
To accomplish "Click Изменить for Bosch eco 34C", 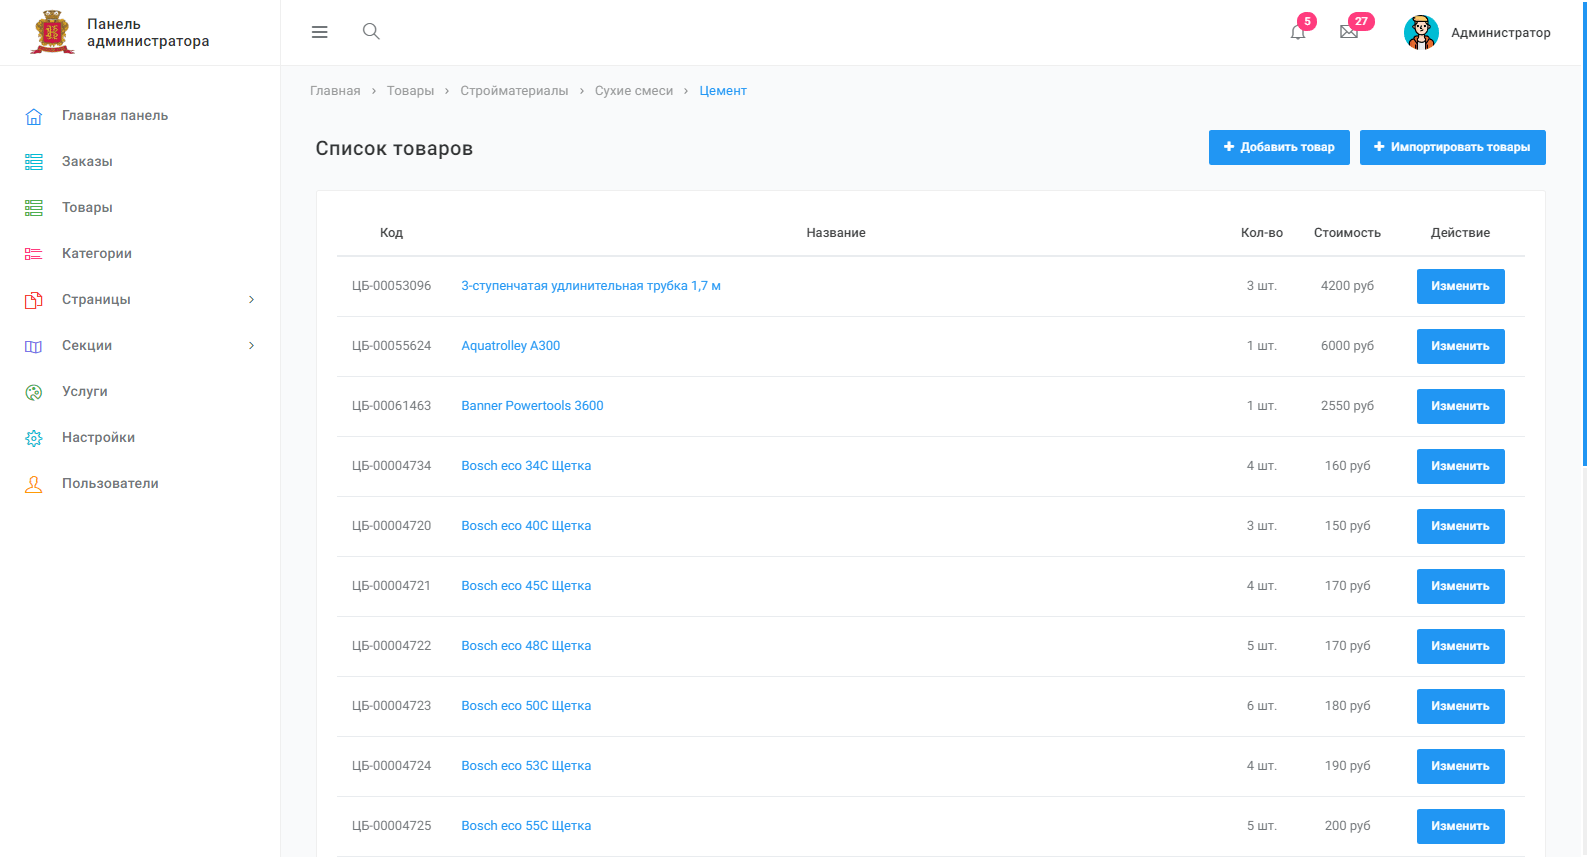I will tap(1460, 466).
